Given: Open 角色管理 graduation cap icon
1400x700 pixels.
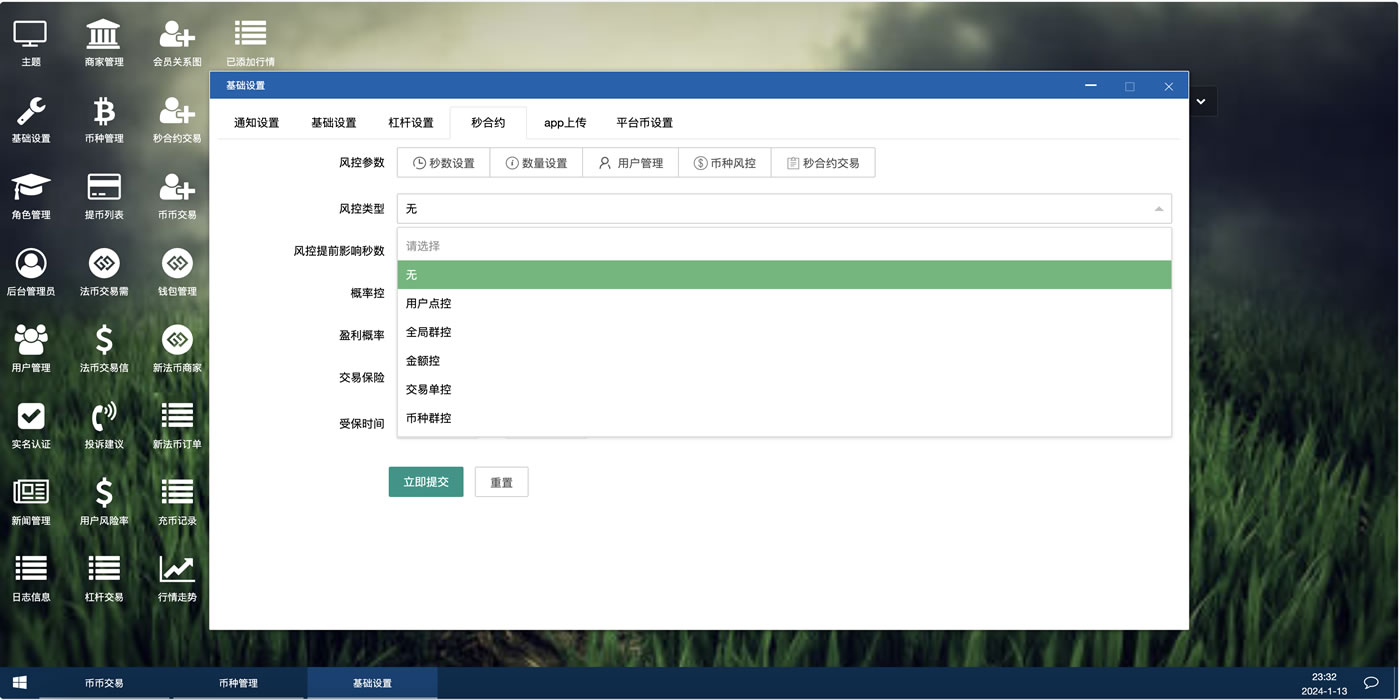Looking at the screenshot, I should tap(31, 196).
